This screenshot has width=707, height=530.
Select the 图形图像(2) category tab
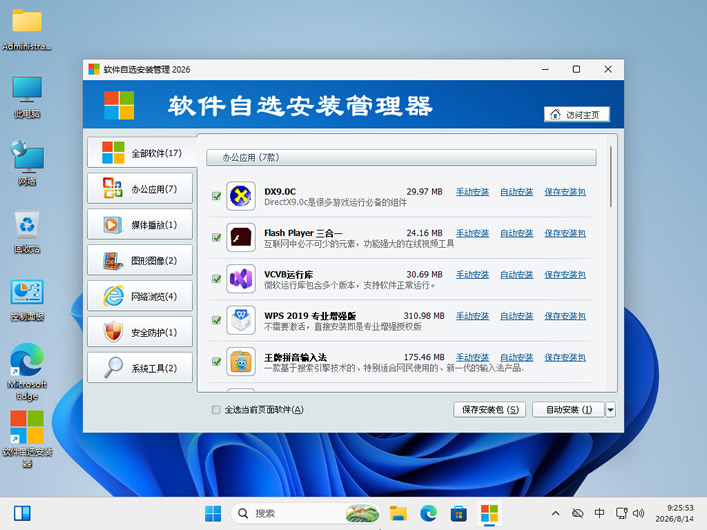(x=140, y=260)
